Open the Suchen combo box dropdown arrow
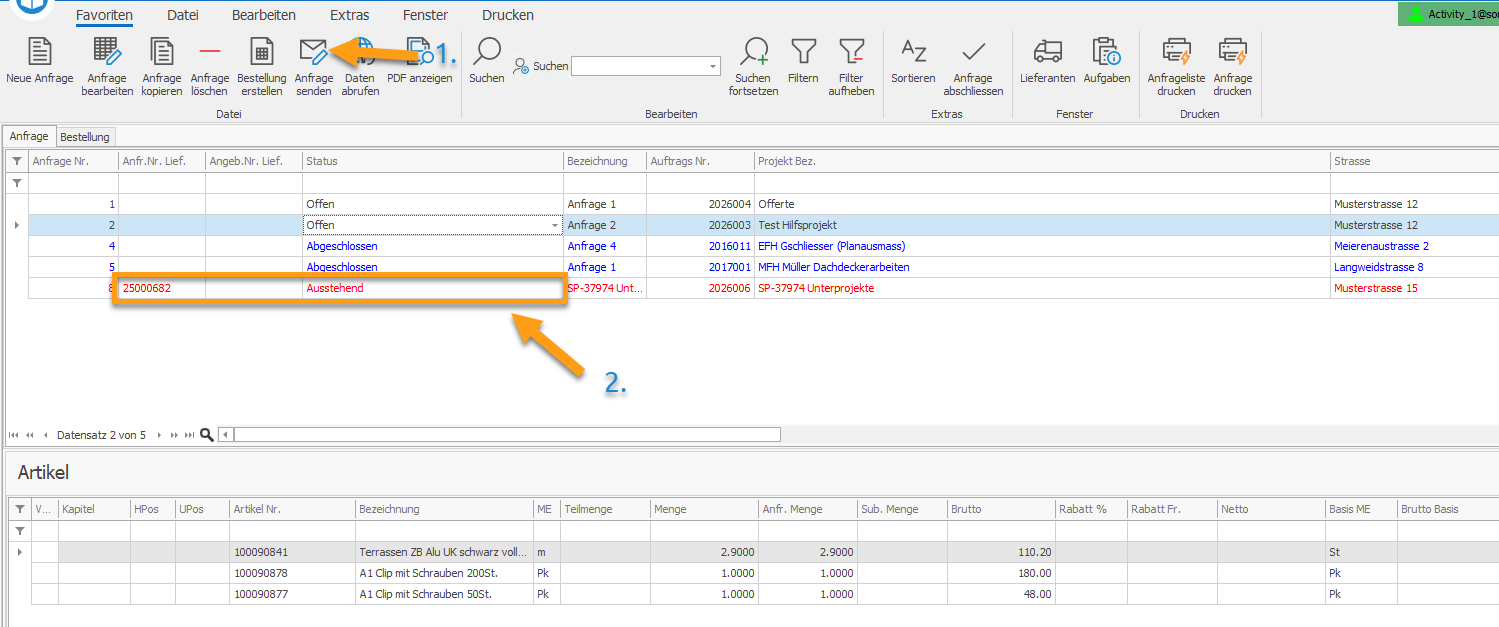The height and width of the screenshot is (627, 1499). pos(713,66)
